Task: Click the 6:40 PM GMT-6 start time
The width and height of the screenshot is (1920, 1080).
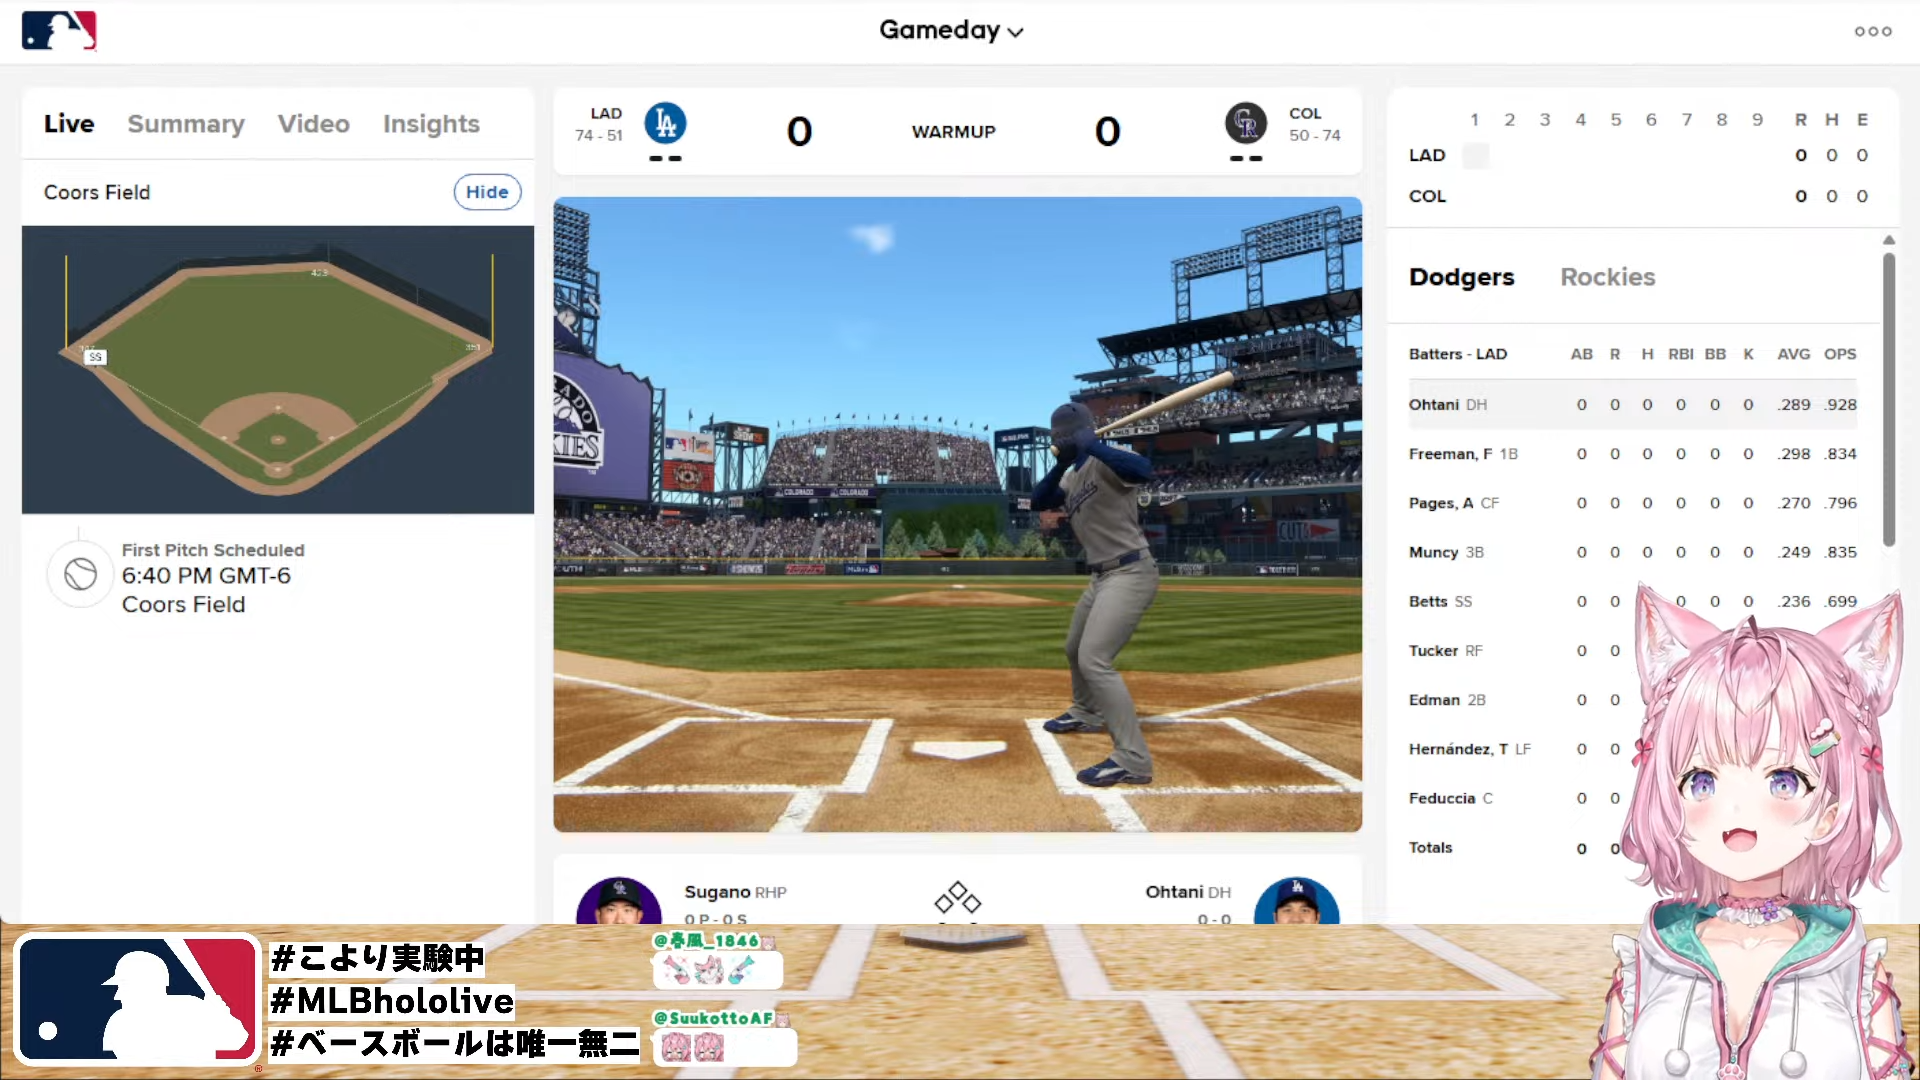Action: click(206, 576)
